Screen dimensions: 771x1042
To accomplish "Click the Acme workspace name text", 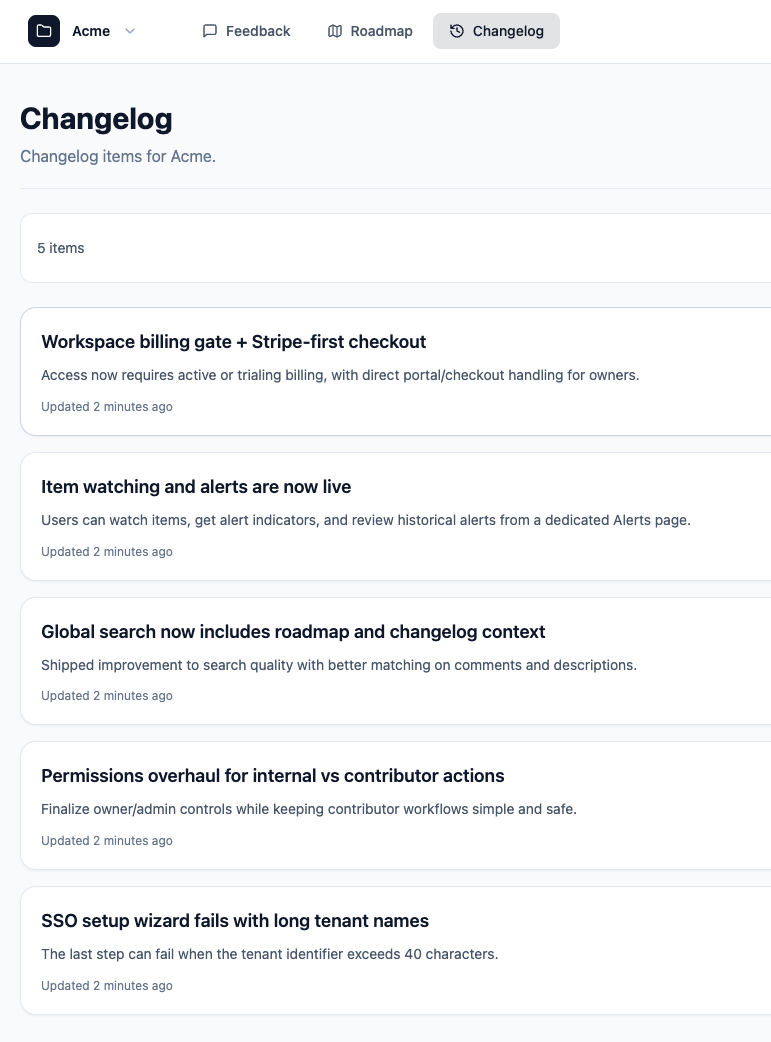I will (91, 31).
